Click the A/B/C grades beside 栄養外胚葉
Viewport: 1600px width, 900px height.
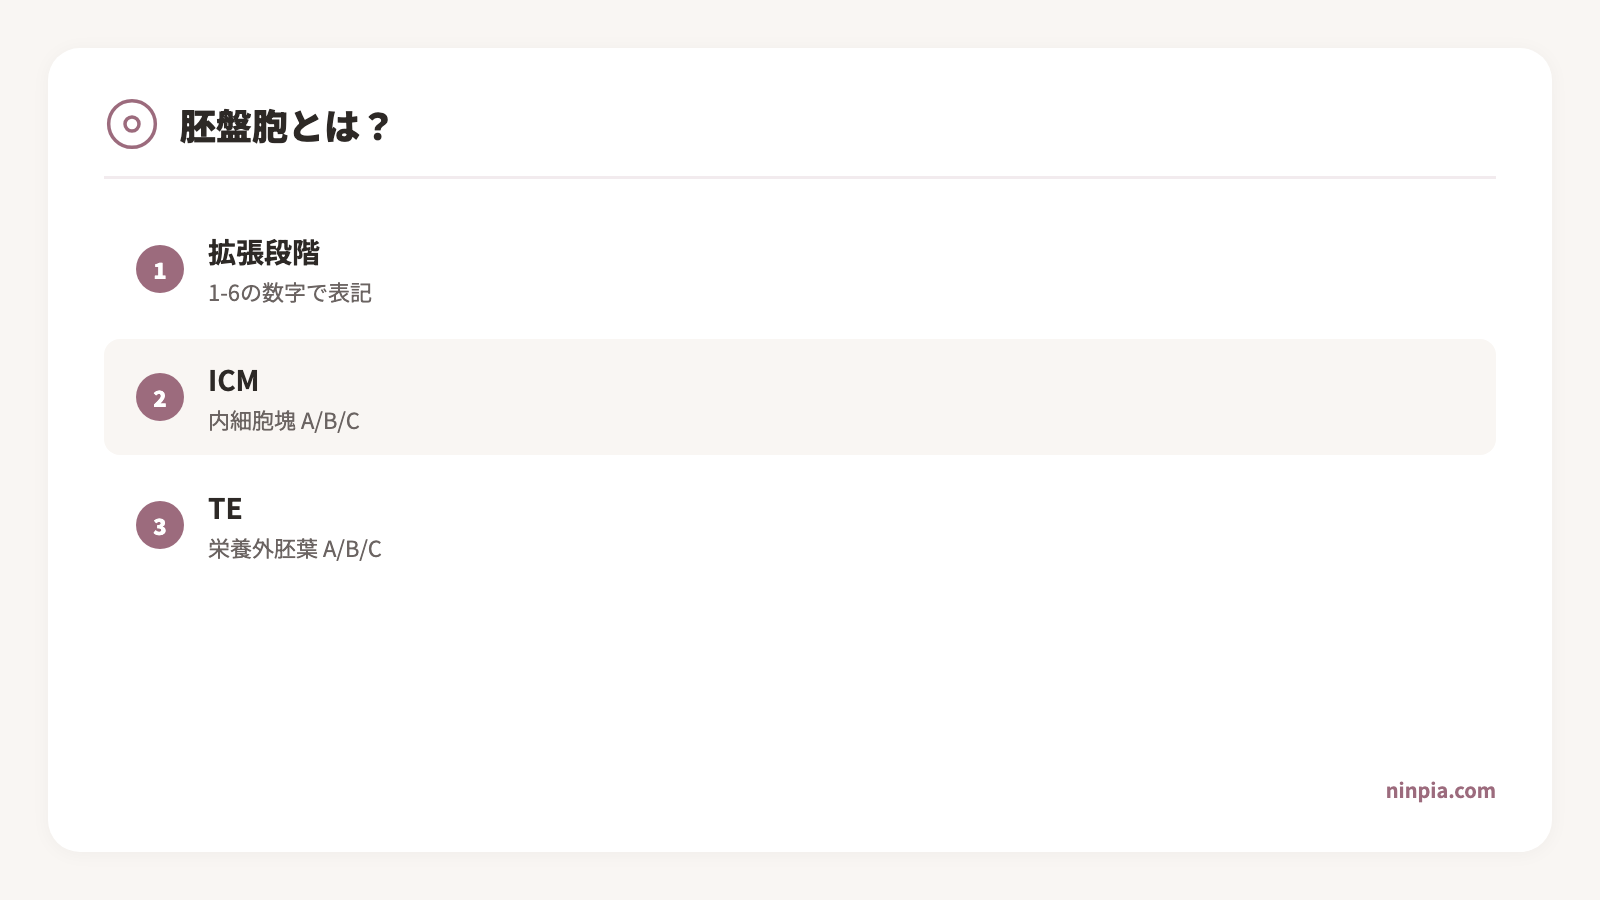tap(352, 549)
